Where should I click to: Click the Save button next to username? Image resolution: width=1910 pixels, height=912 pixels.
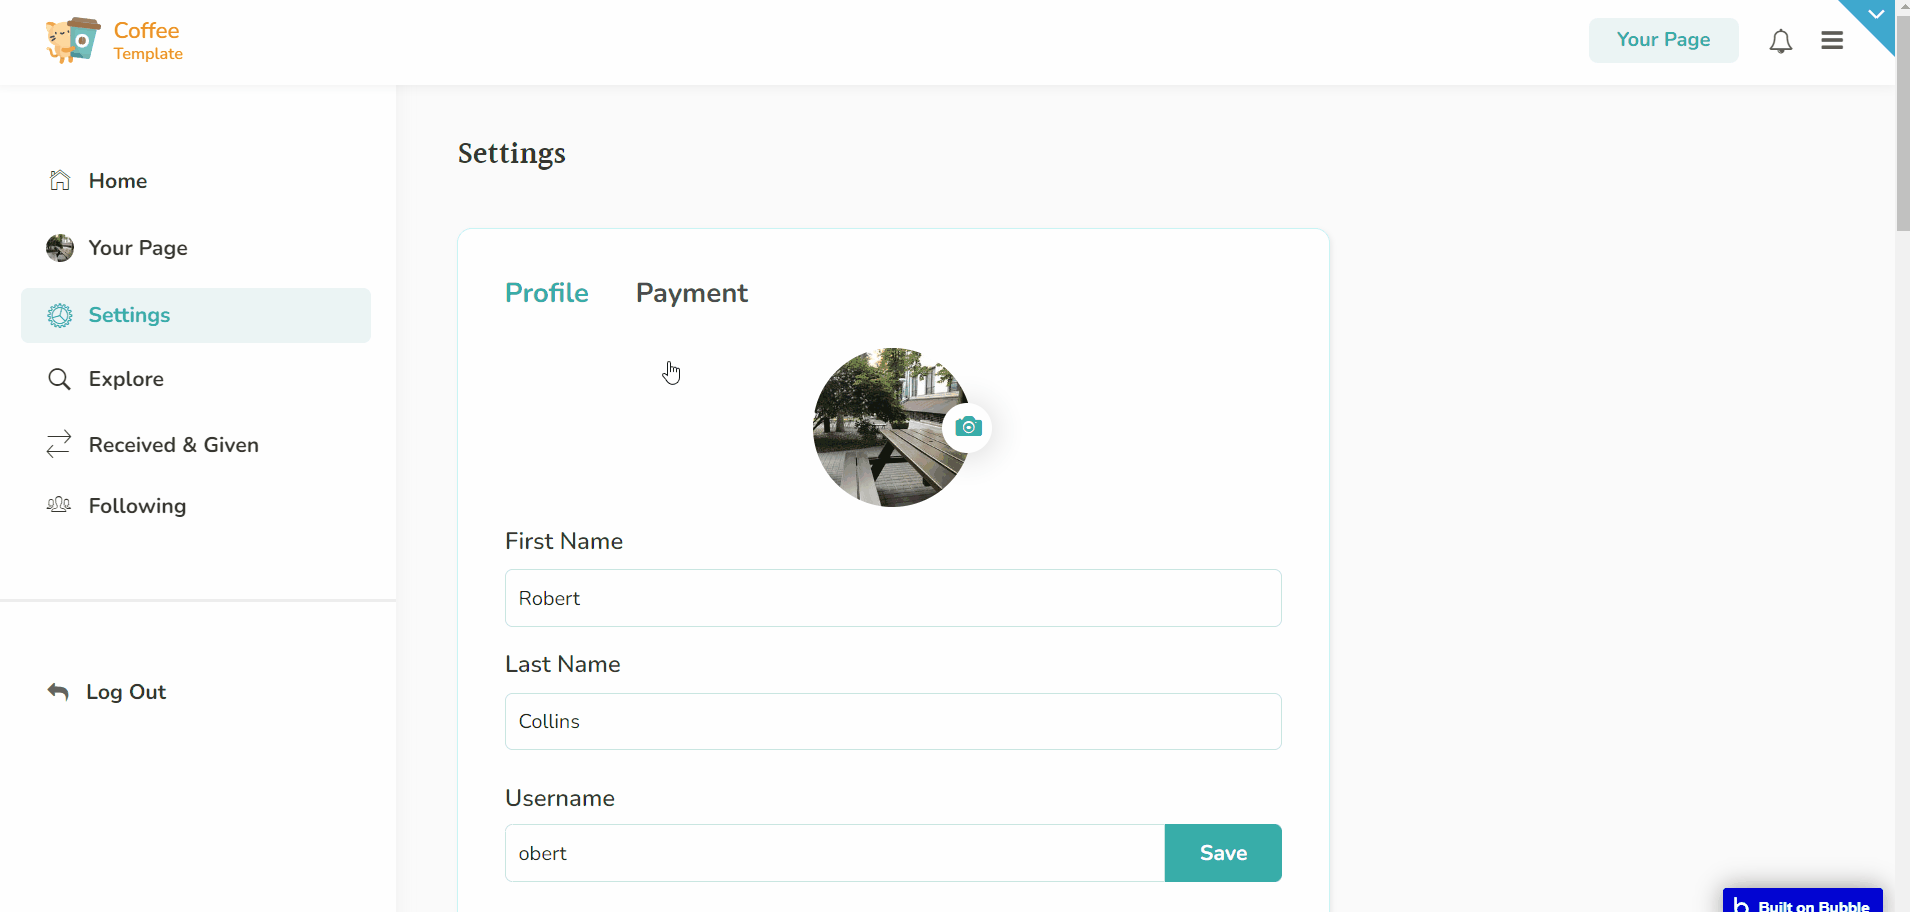point(1223,853)
